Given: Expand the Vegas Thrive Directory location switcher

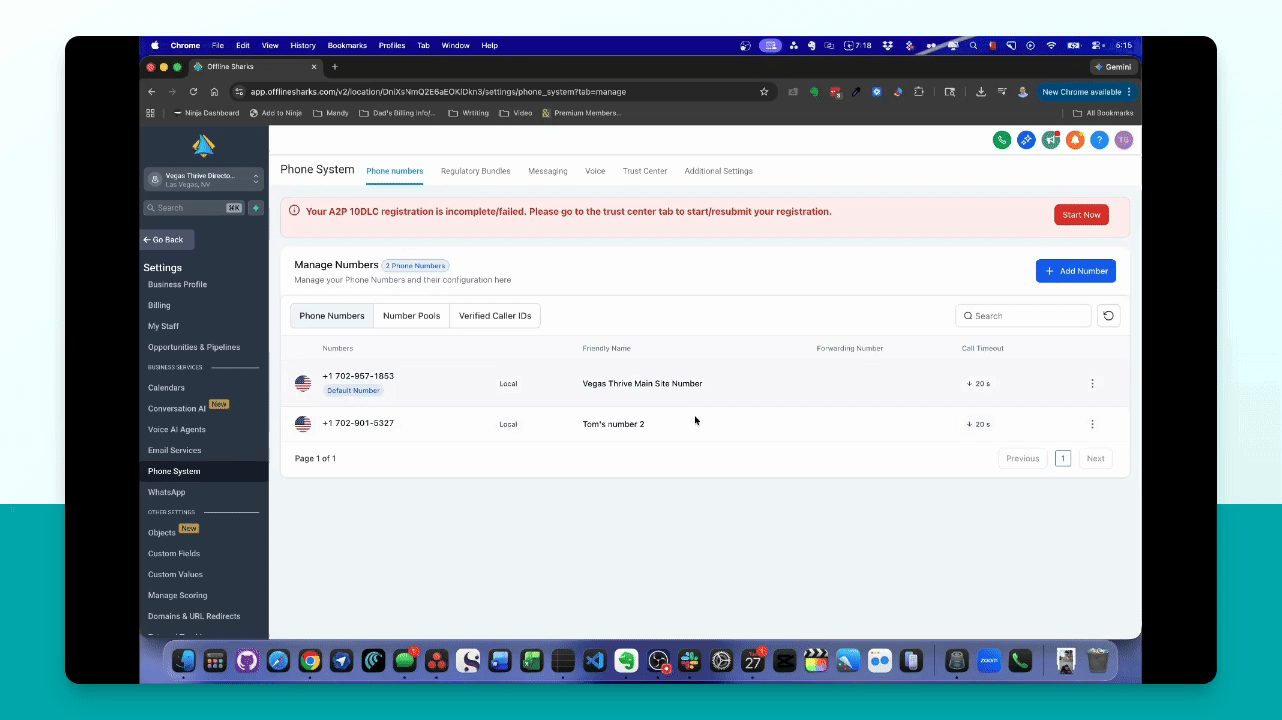Looking at the screenshot, I should pos(204,179).
